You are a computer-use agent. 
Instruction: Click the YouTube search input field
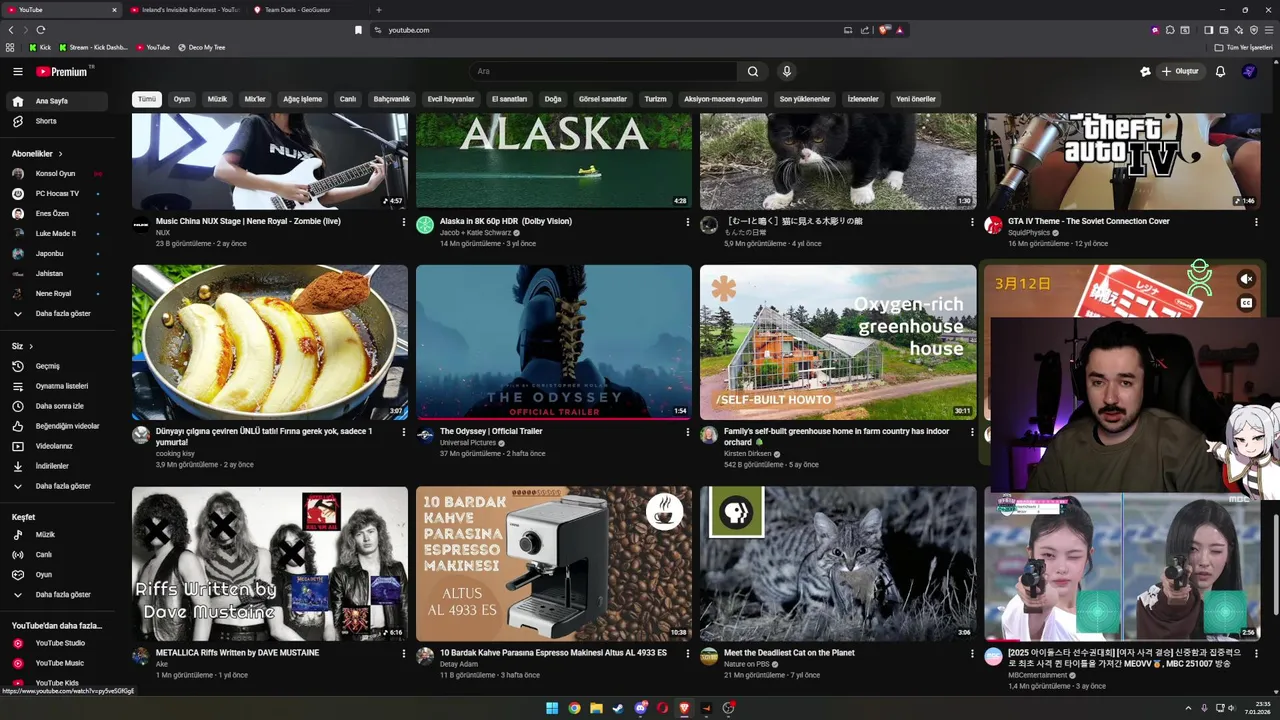tap(603, 72)
